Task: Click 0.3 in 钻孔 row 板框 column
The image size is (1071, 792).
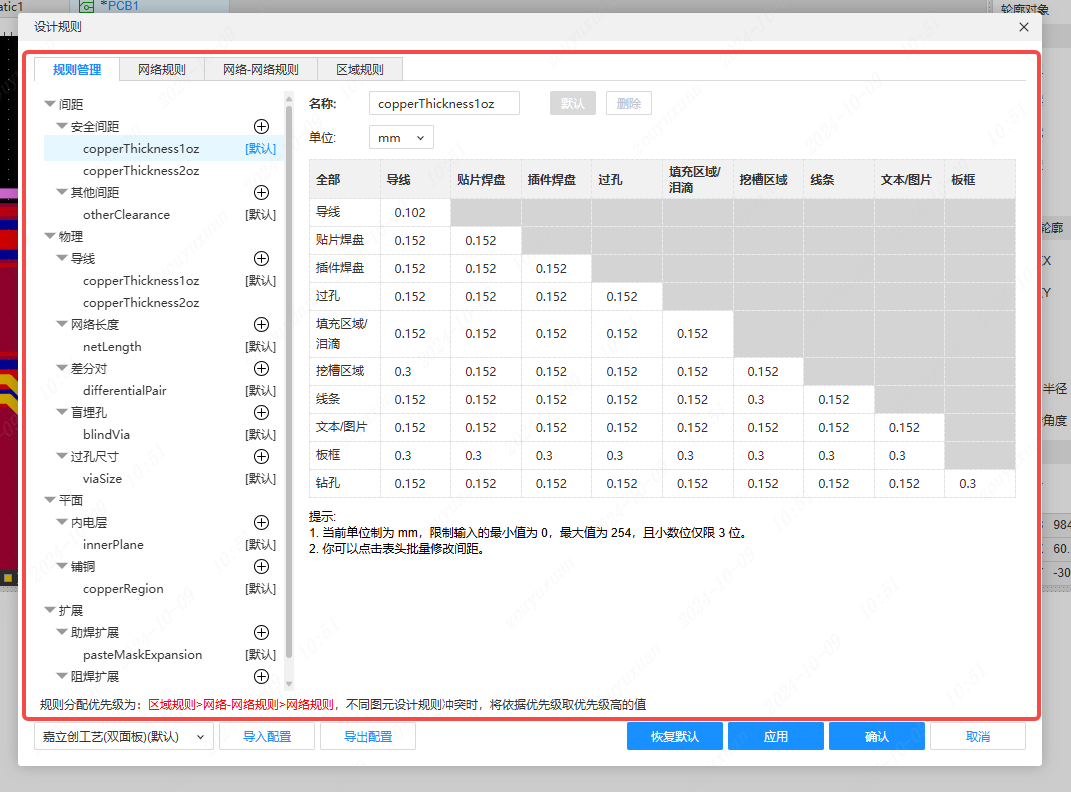Action: pyautogui.click(x=979, y=483)
